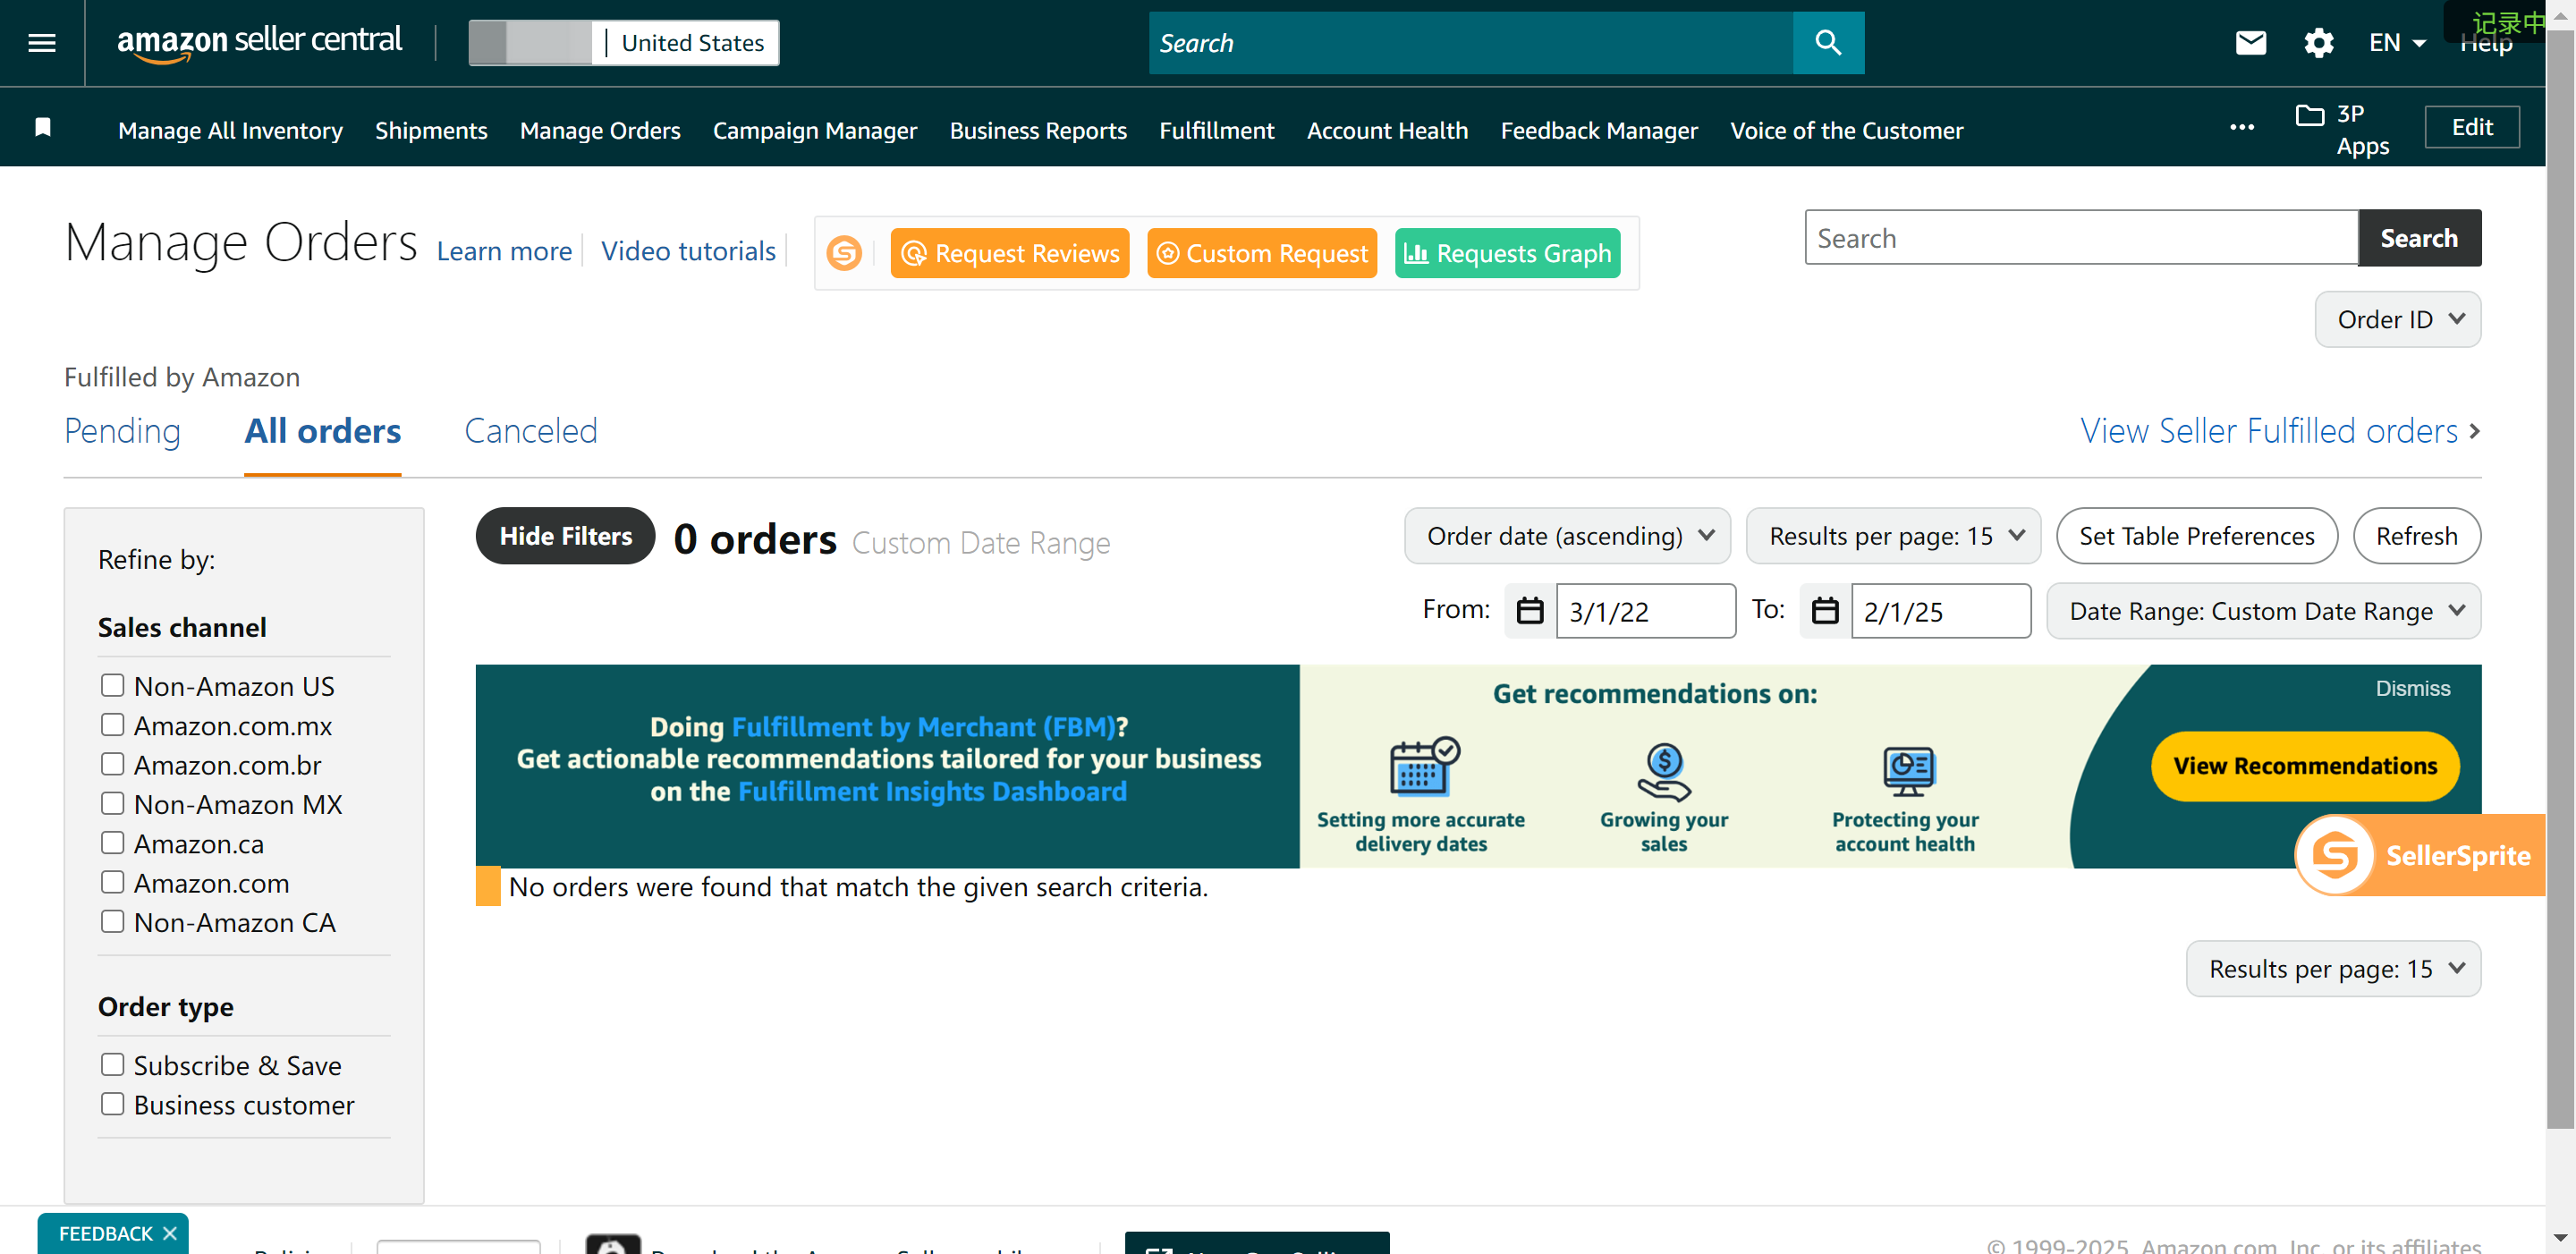
Task: Switch to the Pending tab
Action: pyautogui.click(x=122, y=431)
